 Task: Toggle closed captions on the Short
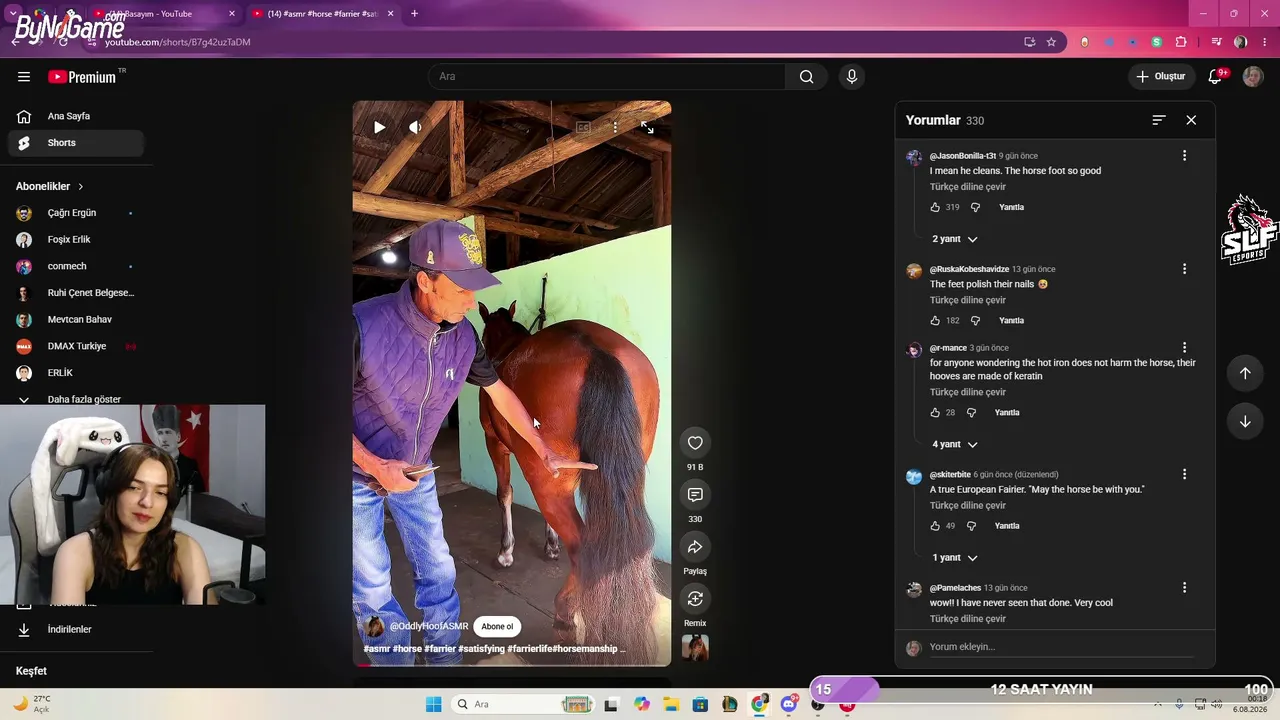click(583, 127)
